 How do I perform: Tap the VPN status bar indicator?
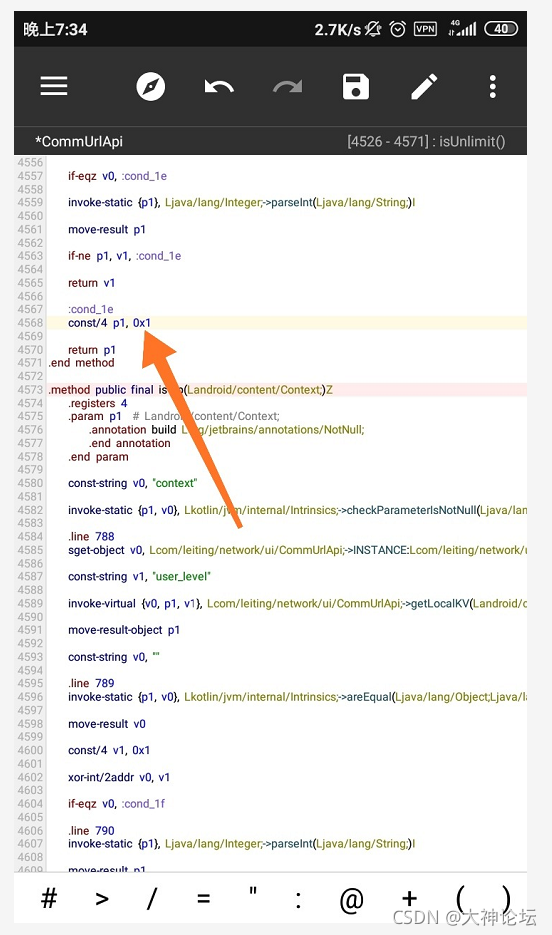point(425,29)
